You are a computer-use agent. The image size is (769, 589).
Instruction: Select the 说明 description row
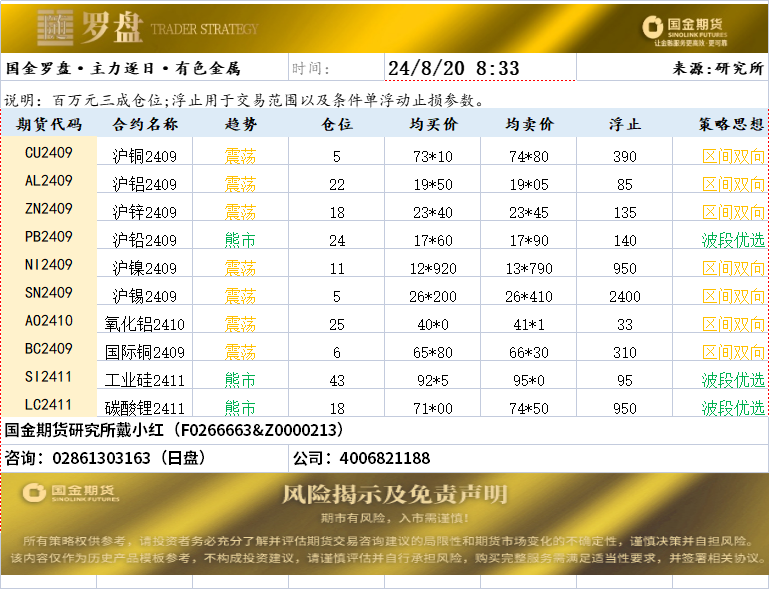tap(384, 95)
